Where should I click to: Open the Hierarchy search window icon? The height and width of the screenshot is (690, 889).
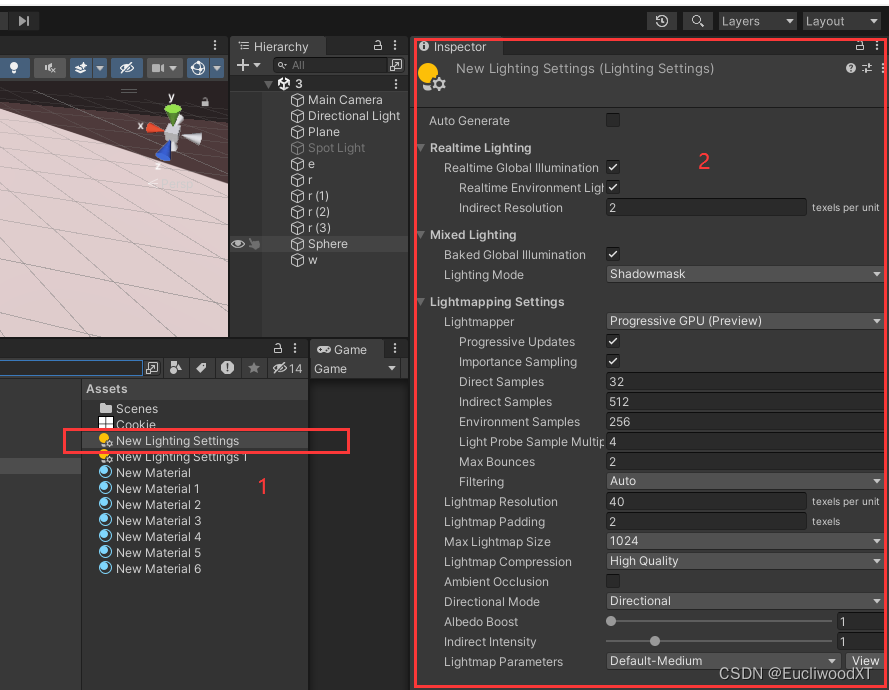(396, 65)
